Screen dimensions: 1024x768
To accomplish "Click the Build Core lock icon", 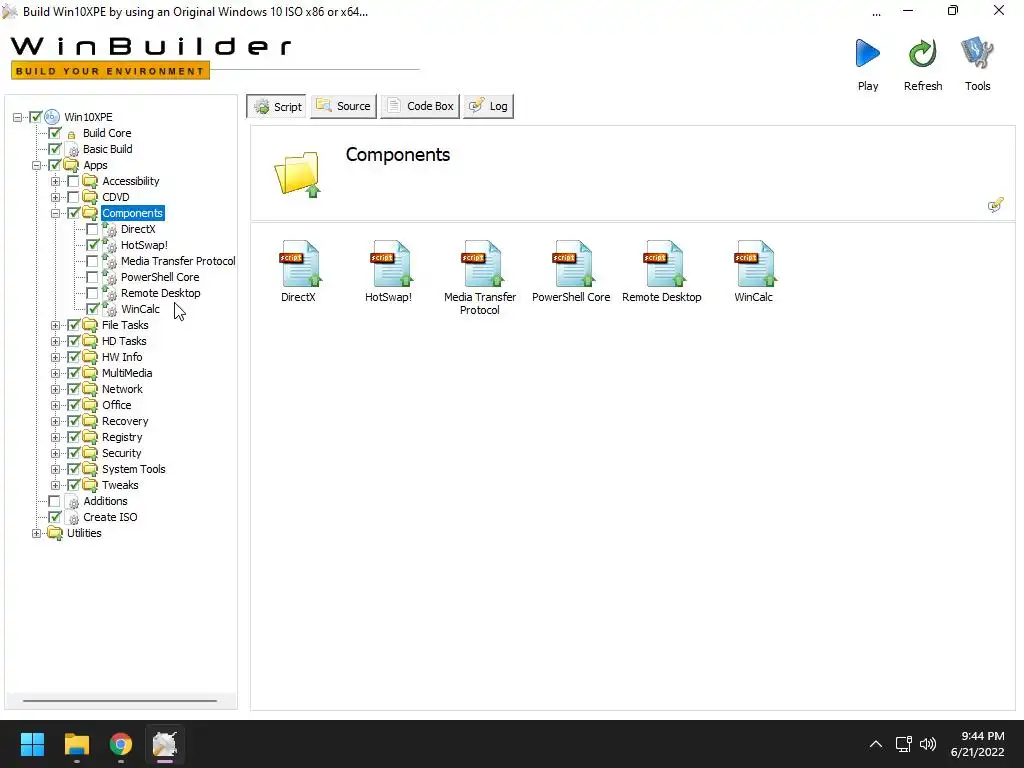I will [72, 134].
